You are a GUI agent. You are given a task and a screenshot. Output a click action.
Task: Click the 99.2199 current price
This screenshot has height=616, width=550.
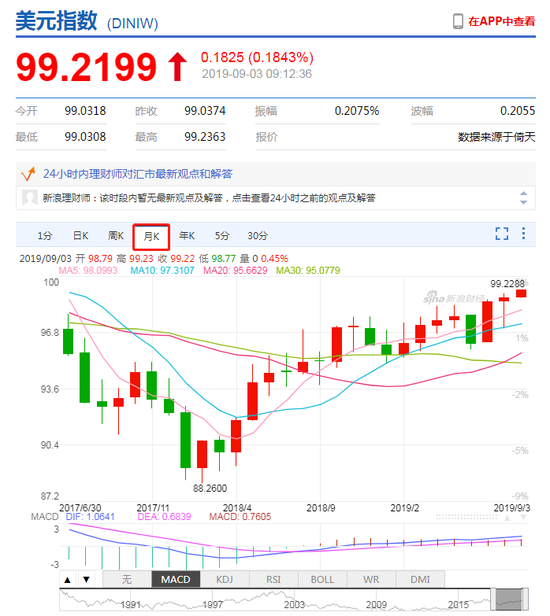(86, 67)
